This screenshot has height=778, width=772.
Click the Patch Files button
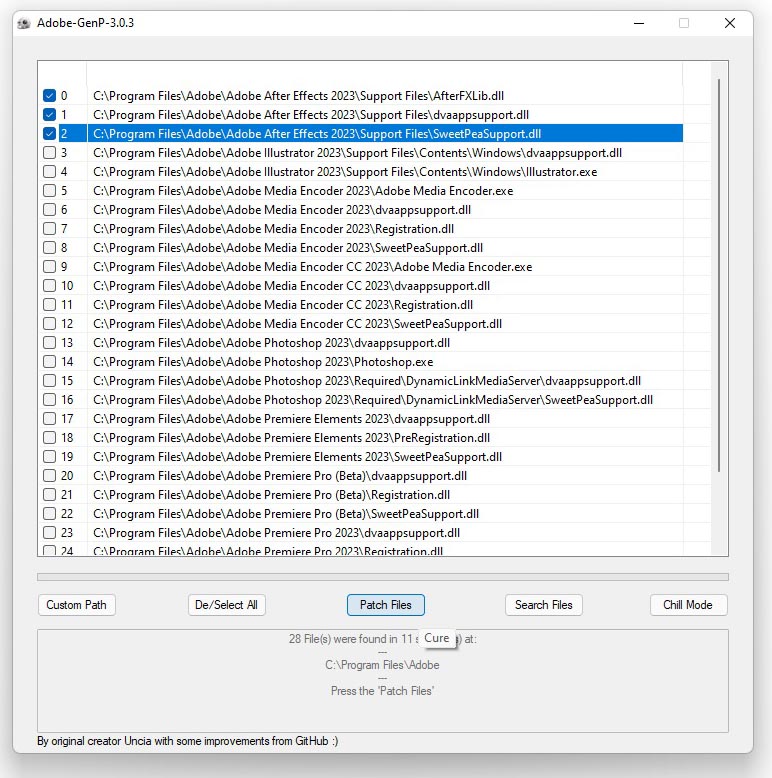385,605
